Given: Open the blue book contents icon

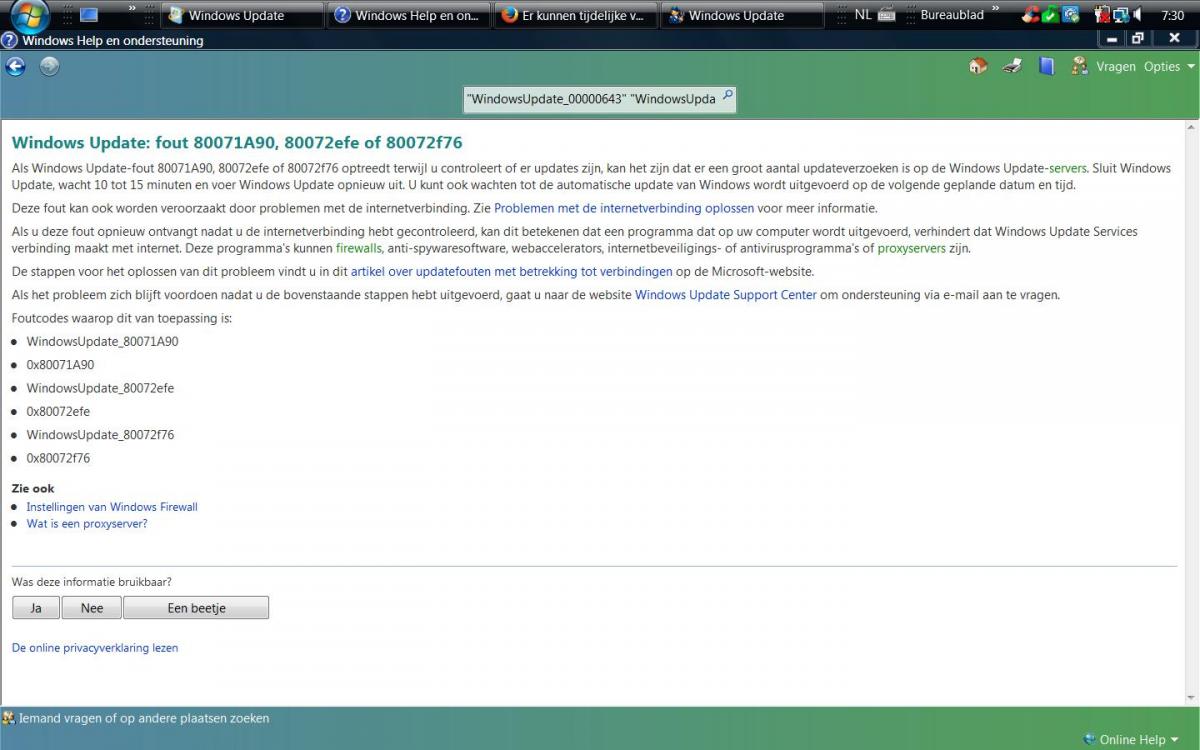Looking at the screenshot, I should [1046, 67].
